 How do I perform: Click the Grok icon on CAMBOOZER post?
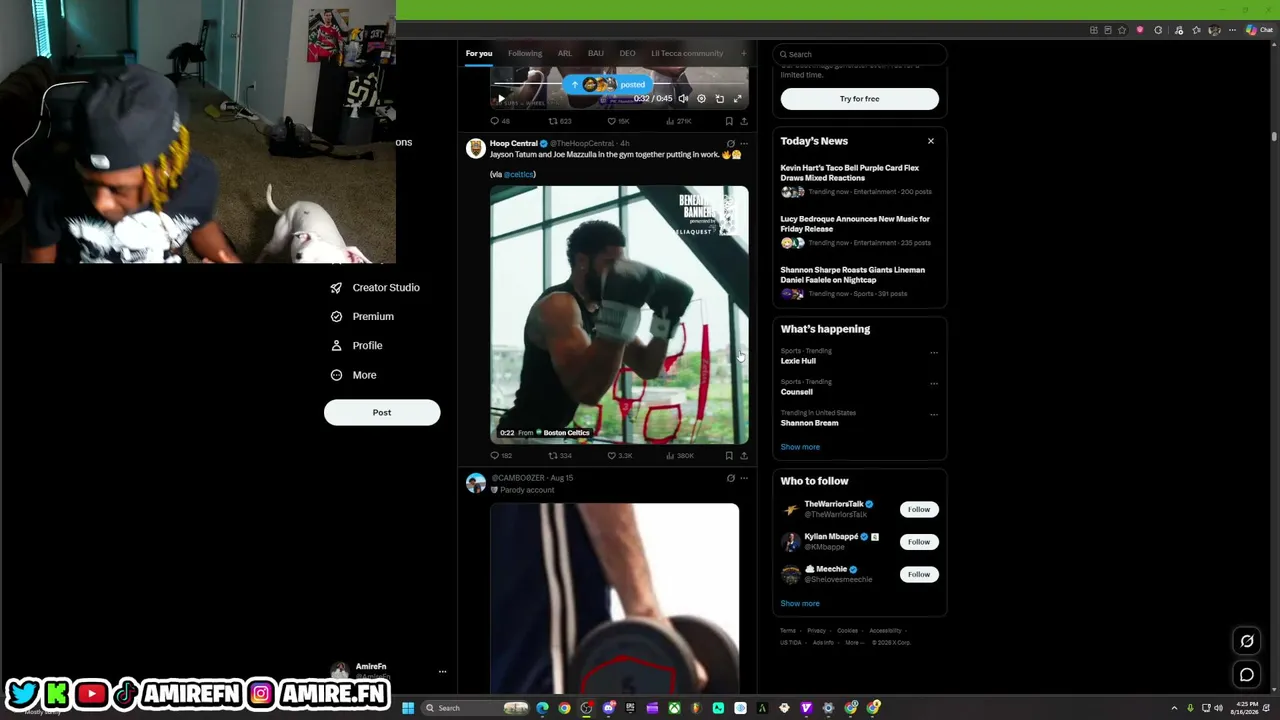point(730,478)
